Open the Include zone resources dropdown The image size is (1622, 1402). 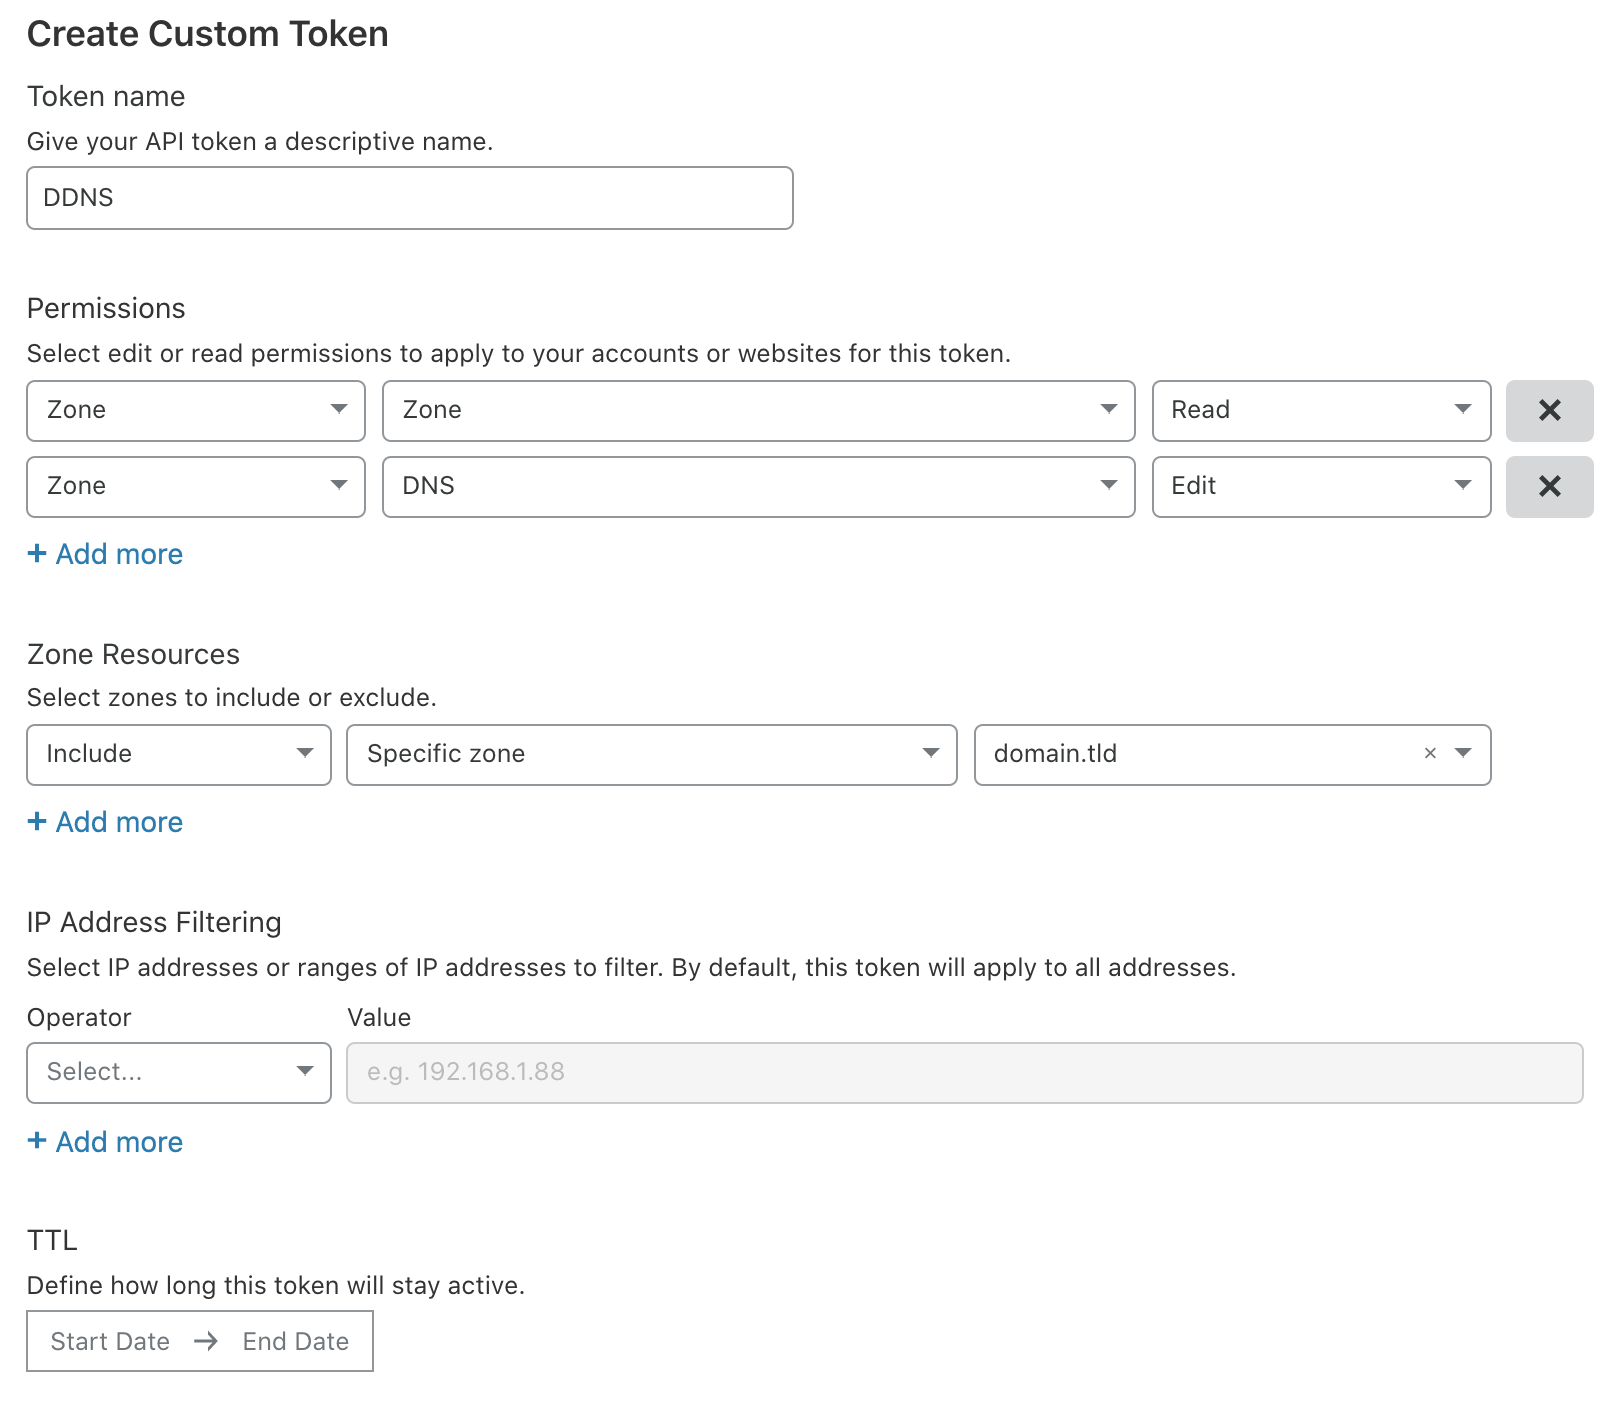pyautogui.click(x=178, y=754)
